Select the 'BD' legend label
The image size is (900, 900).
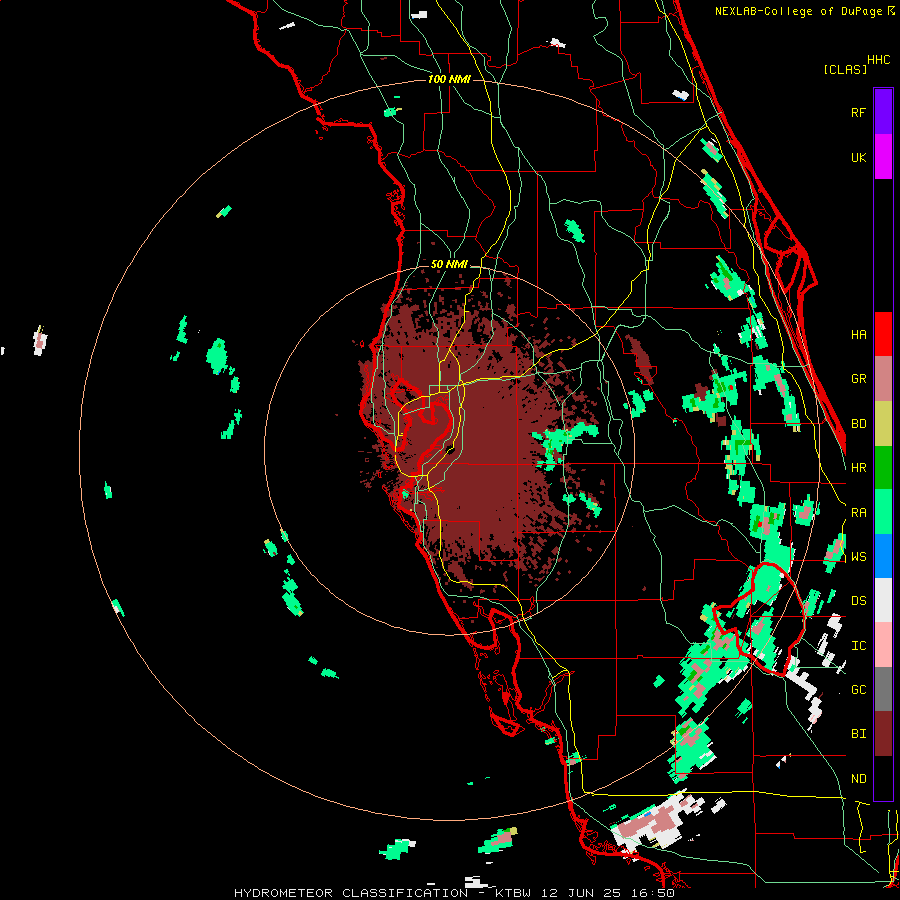858,424
